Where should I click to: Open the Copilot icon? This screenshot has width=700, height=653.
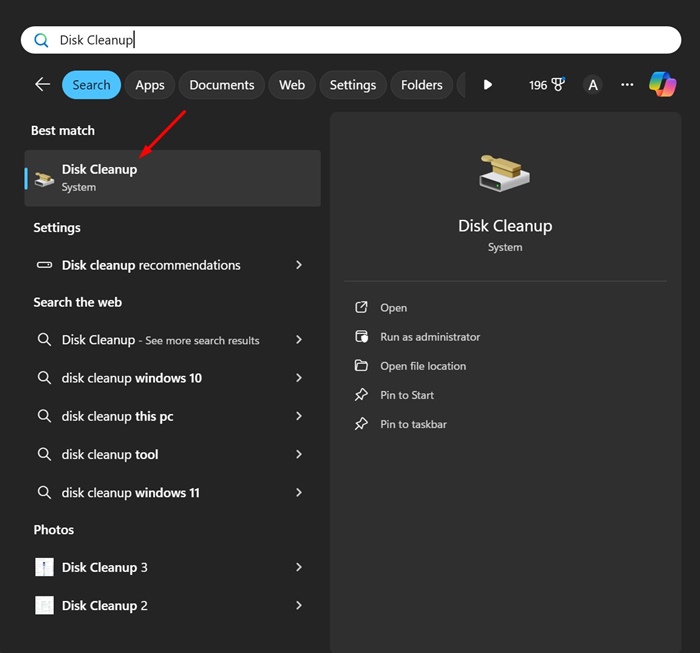(x=662, y=85)
